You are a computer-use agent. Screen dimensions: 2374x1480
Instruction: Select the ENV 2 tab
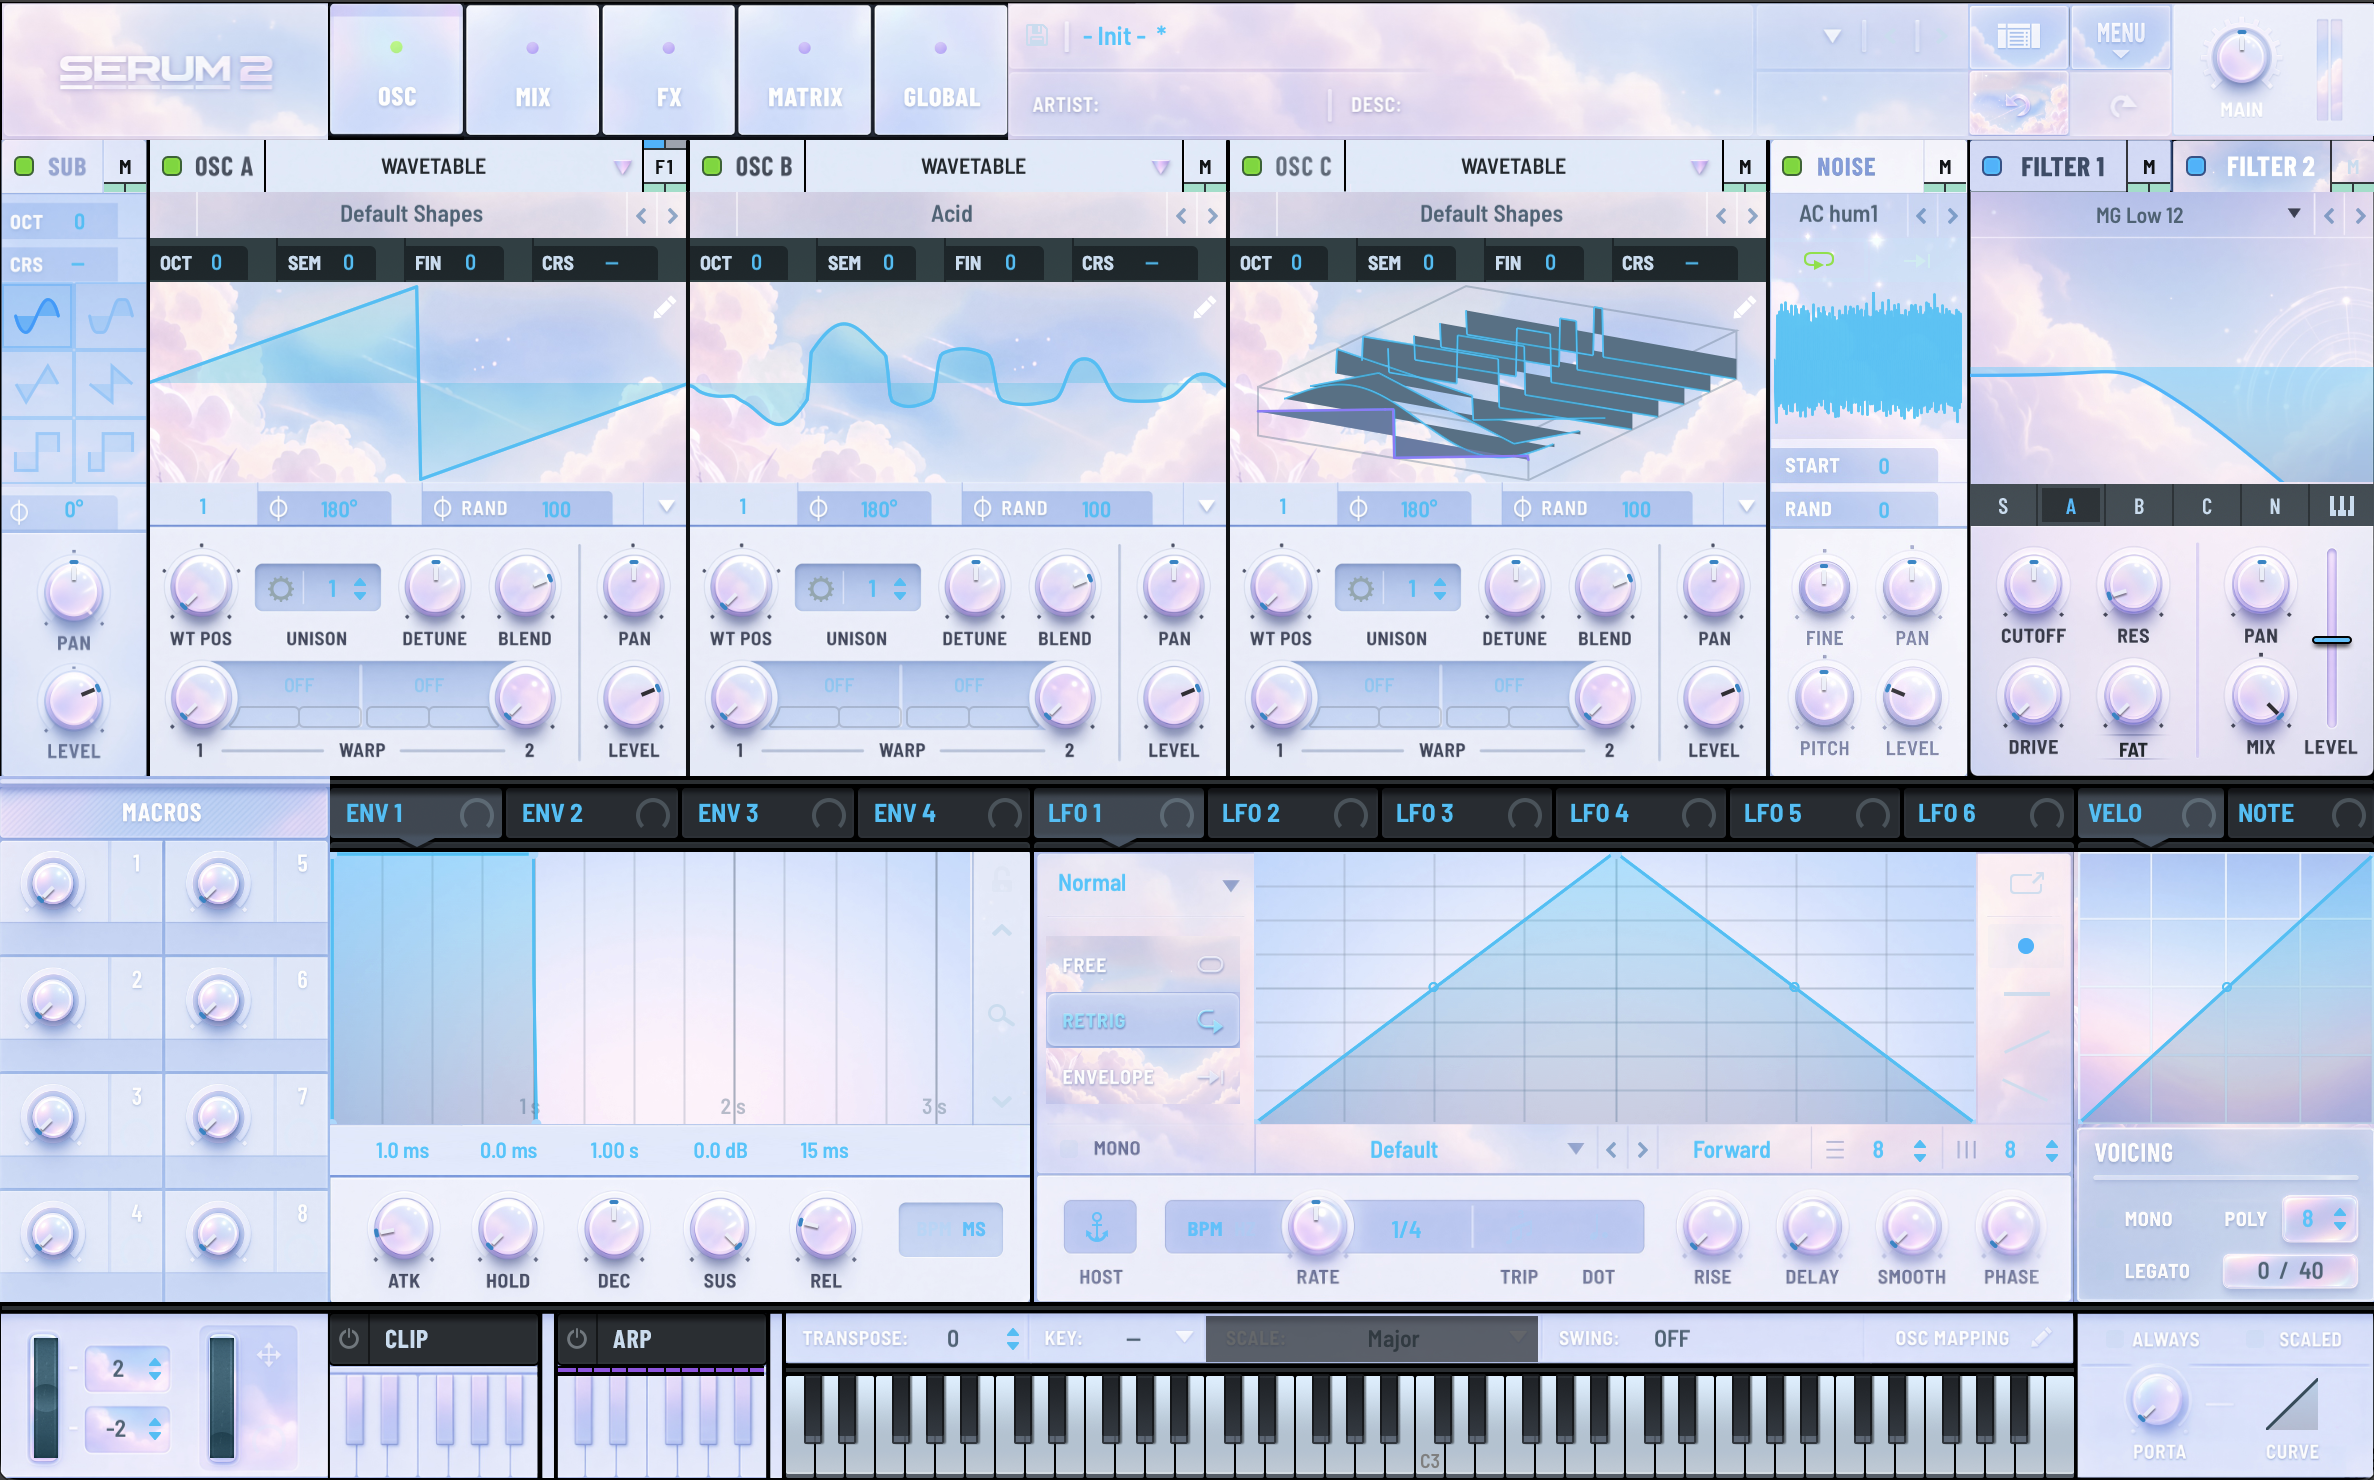coord(592,814)
